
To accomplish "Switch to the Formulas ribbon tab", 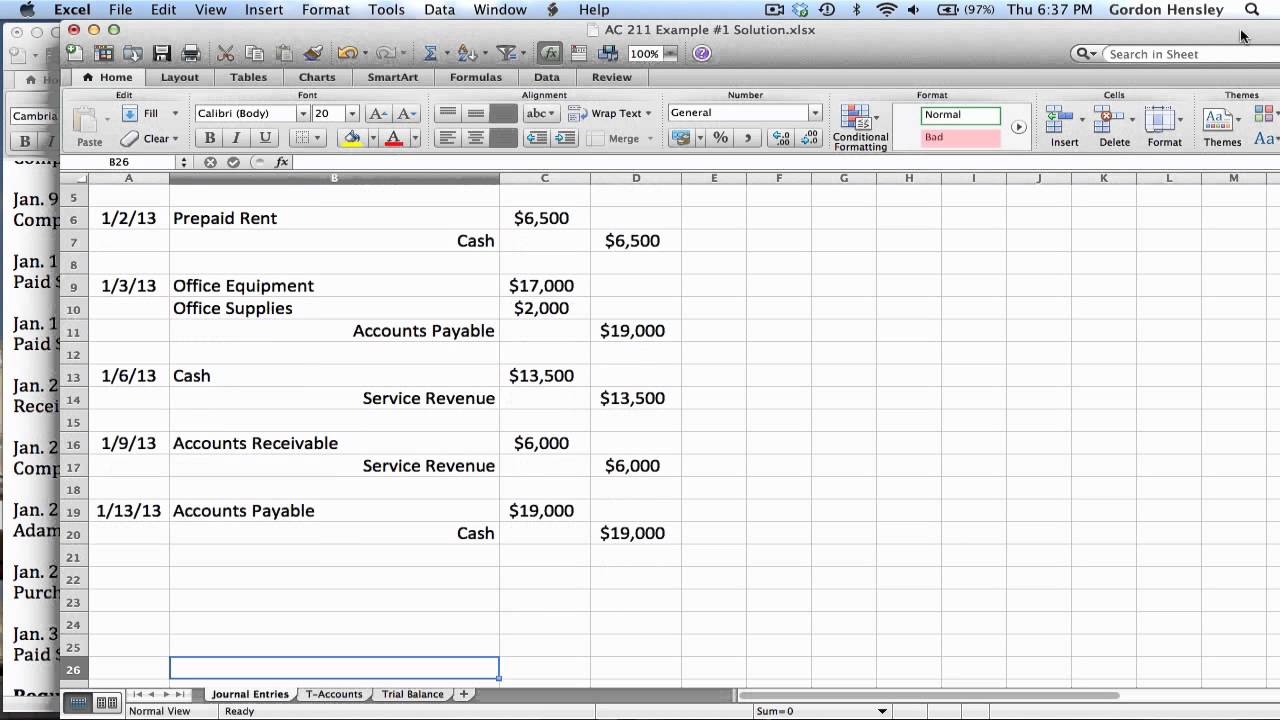I will tap(476, 77).
